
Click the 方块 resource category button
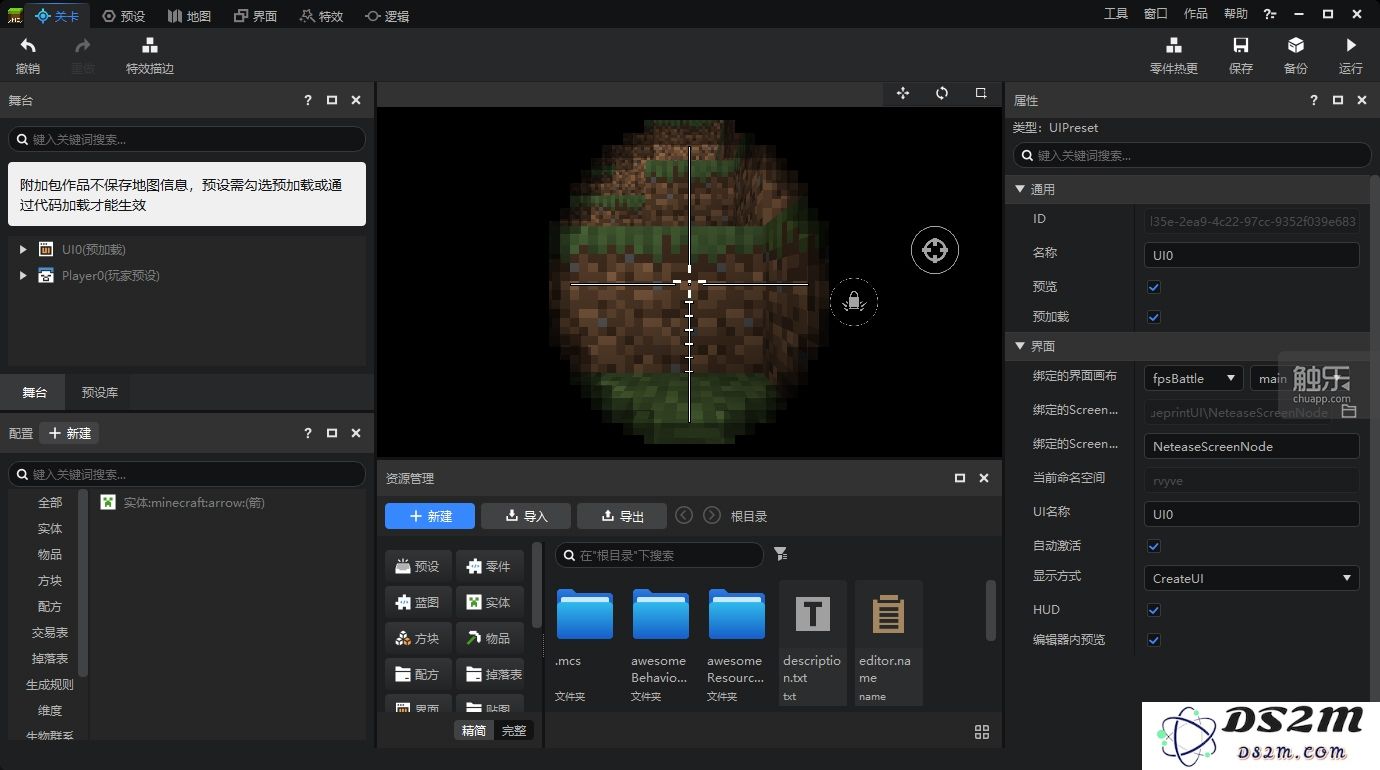click(418, 638)
